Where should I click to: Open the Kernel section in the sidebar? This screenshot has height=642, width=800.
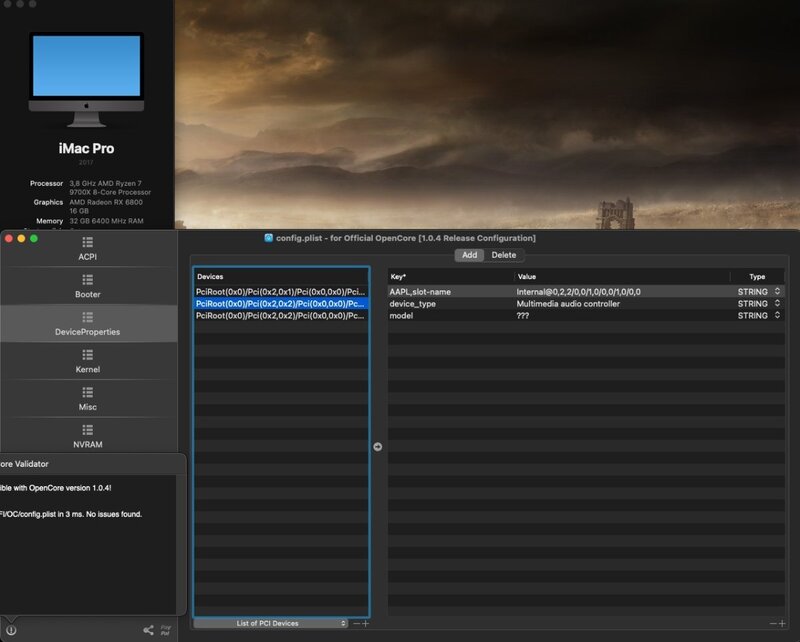pos(88,361)
